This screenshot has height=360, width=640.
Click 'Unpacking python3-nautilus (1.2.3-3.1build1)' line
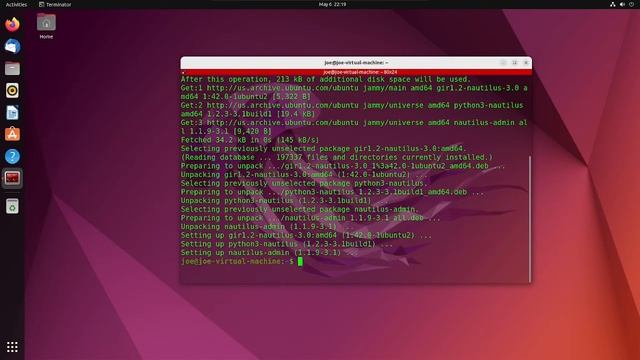coord(284,201)
